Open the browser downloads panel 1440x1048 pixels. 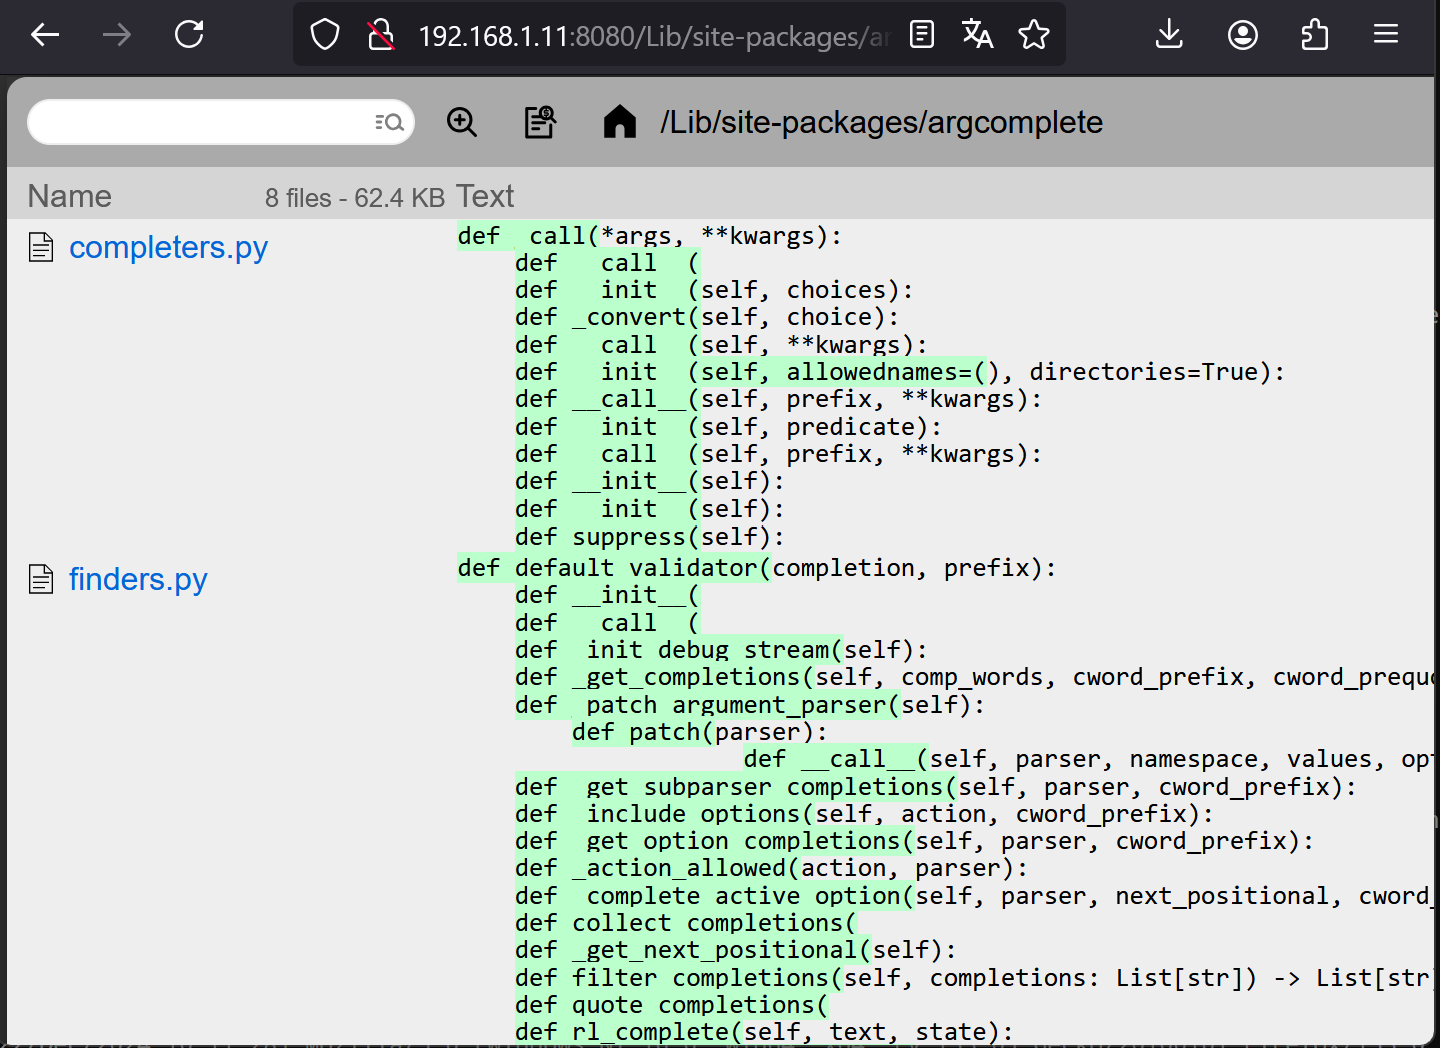click(x=1169, y=36)
